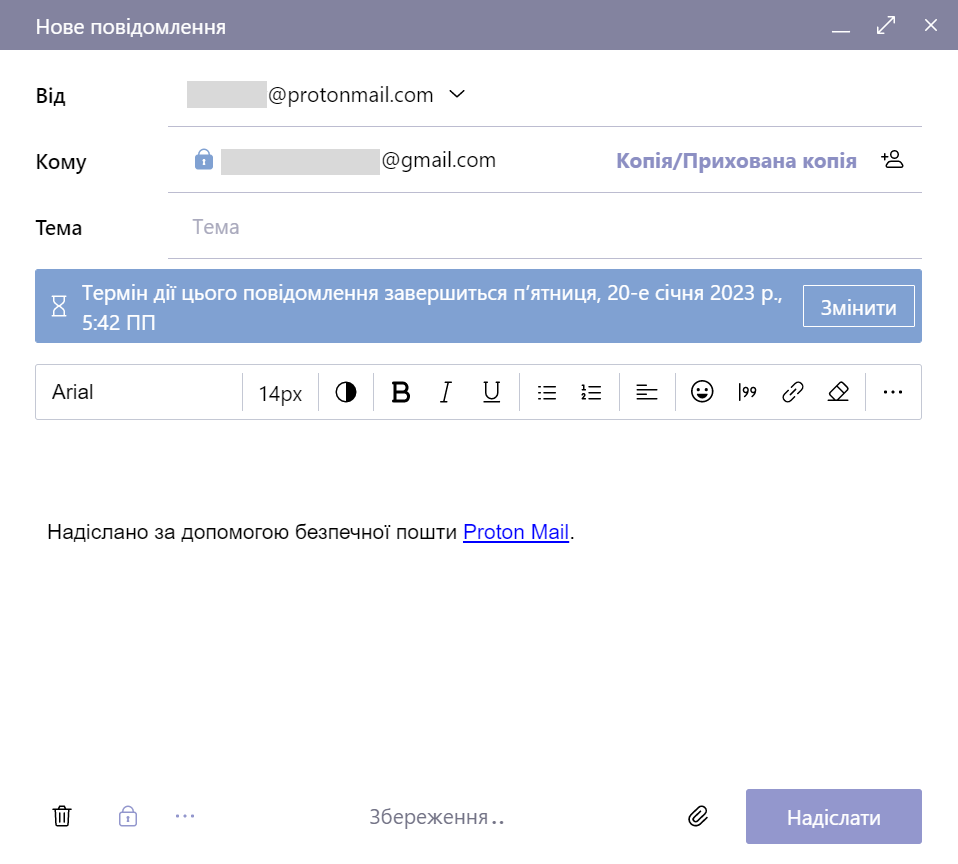
Task: Insert blockquote from toolbar
Action: coord(747,392)
